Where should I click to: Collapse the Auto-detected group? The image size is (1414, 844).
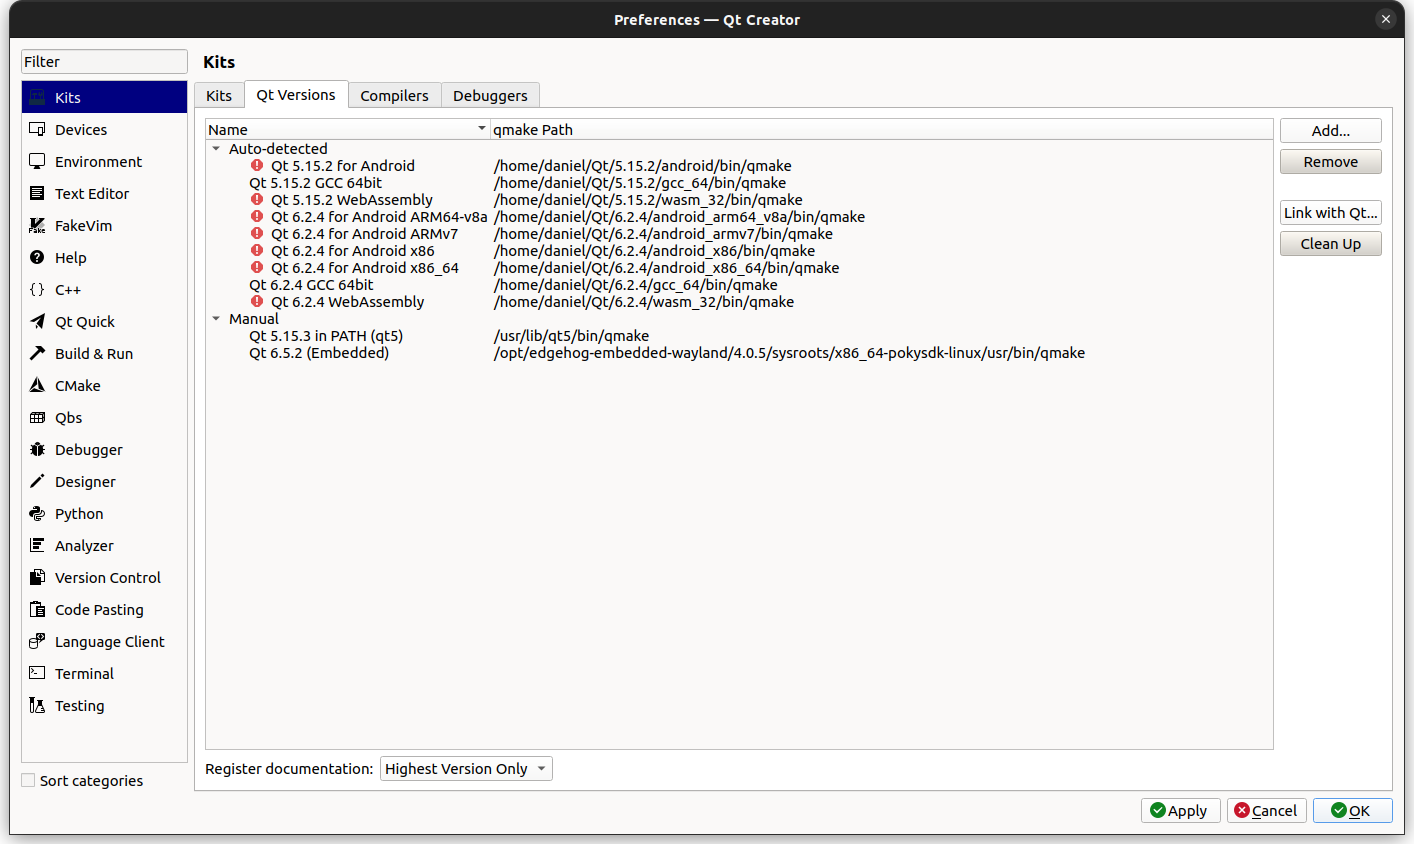point(216,148)
